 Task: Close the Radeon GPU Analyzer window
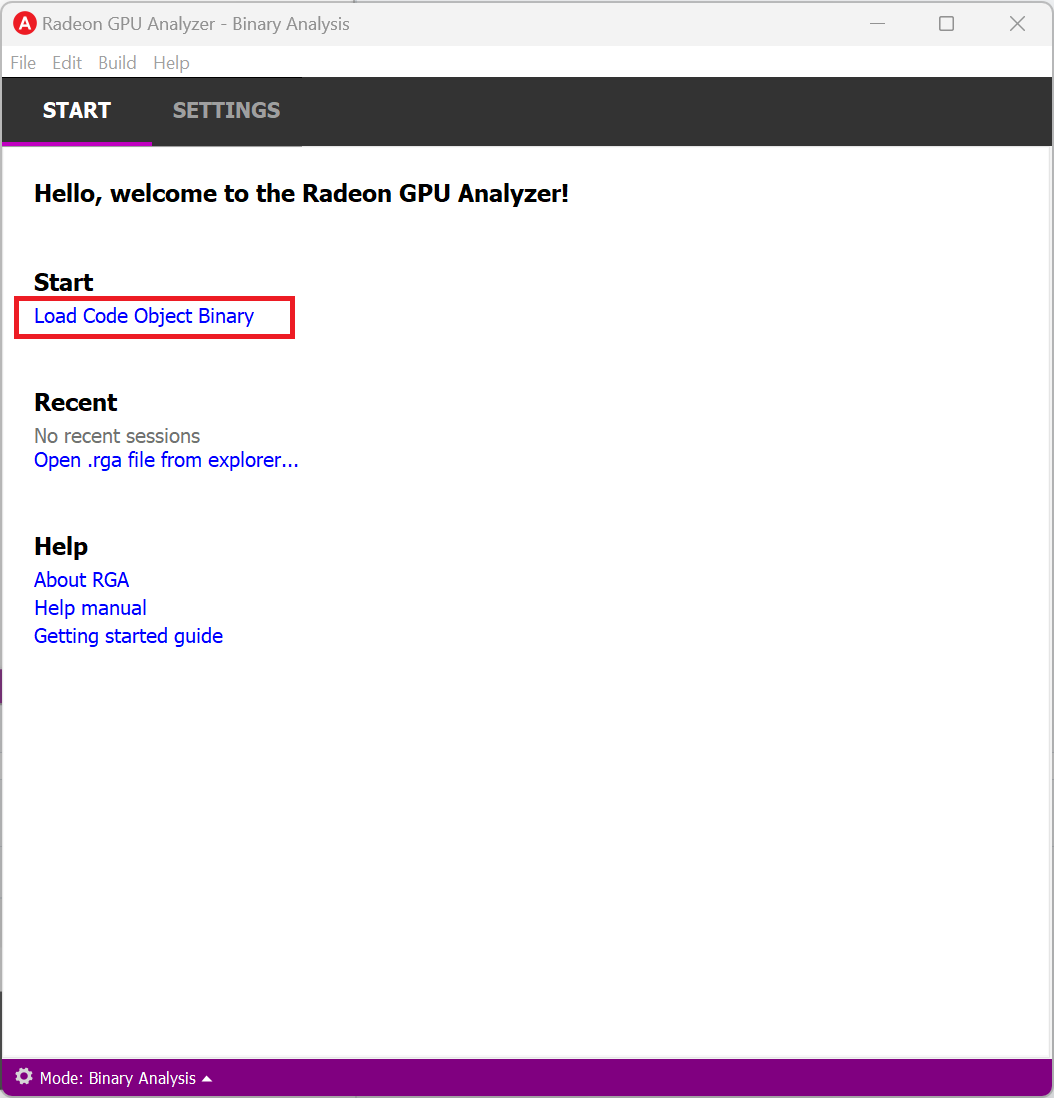tap(1017, 24)
